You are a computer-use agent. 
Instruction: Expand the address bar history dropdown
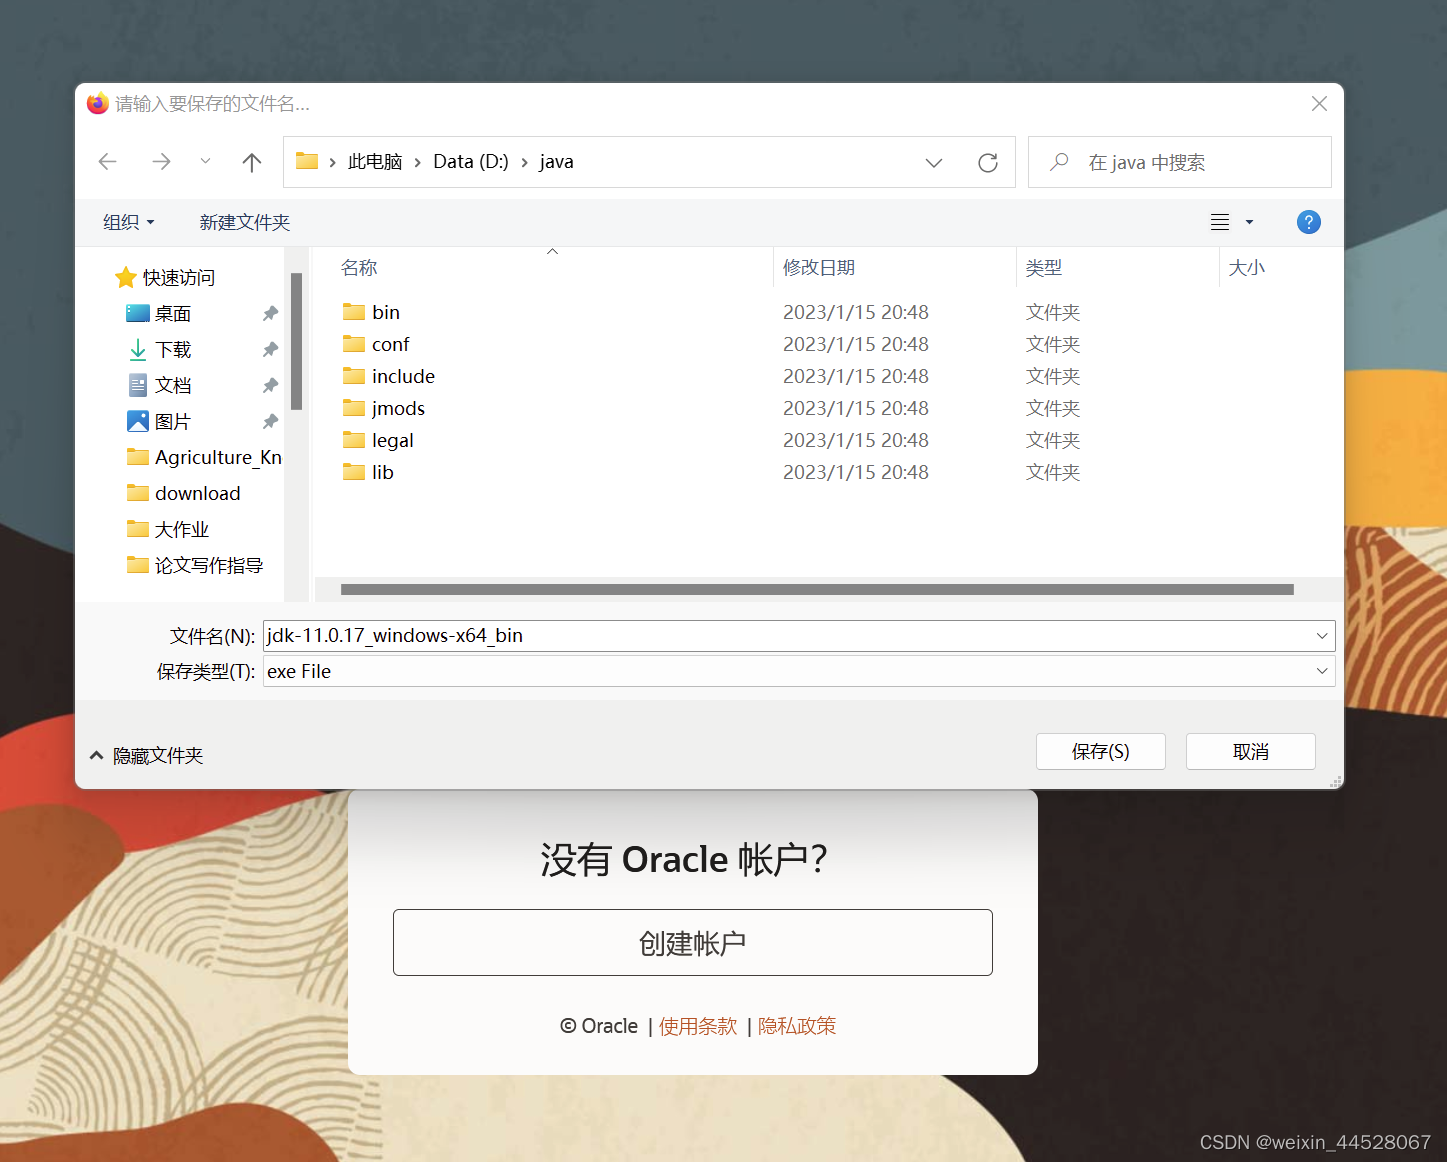(x=934, y=162)
